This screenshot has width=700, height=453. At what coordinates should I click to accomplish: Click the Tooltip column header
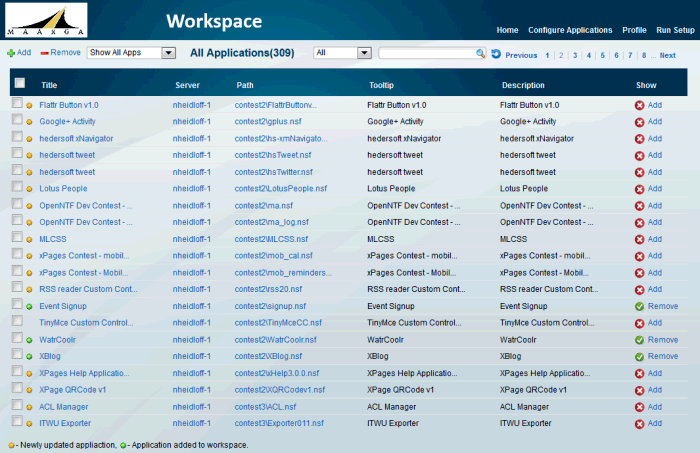coord(381,85)
